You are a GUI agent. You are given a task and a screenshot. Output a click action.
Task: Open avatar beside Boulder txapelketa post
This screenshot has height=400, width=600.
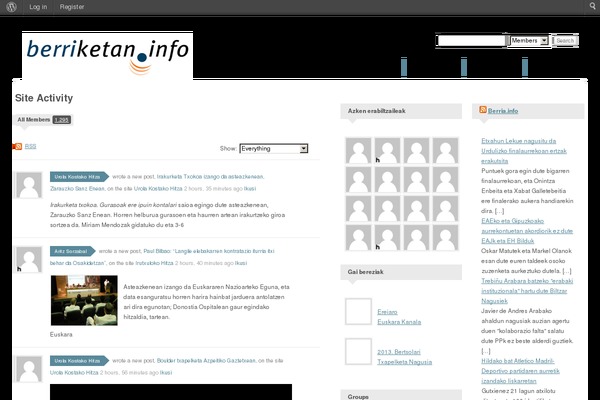click(29, 369)
